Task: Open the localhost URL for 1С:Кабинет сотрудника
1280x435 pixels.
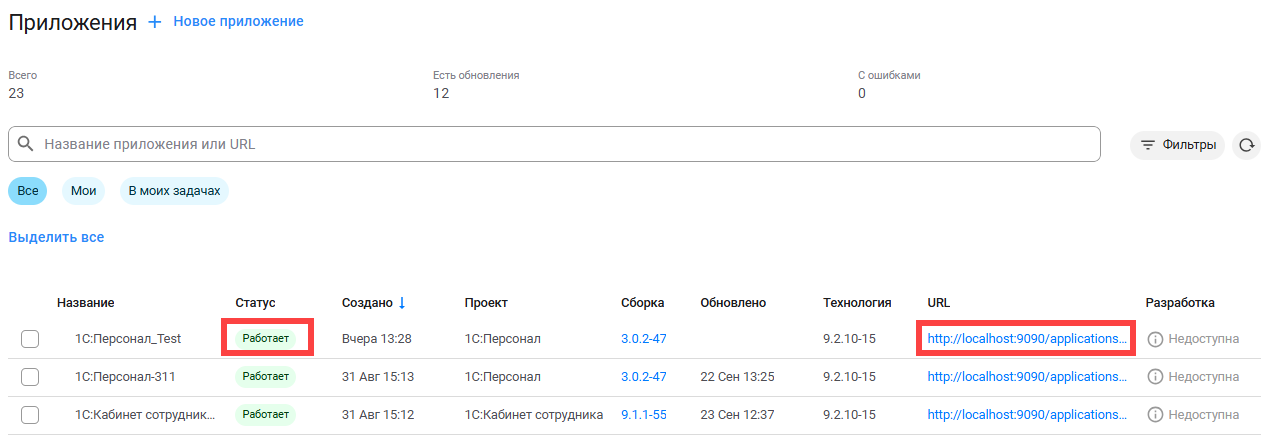Action: 1027,415
